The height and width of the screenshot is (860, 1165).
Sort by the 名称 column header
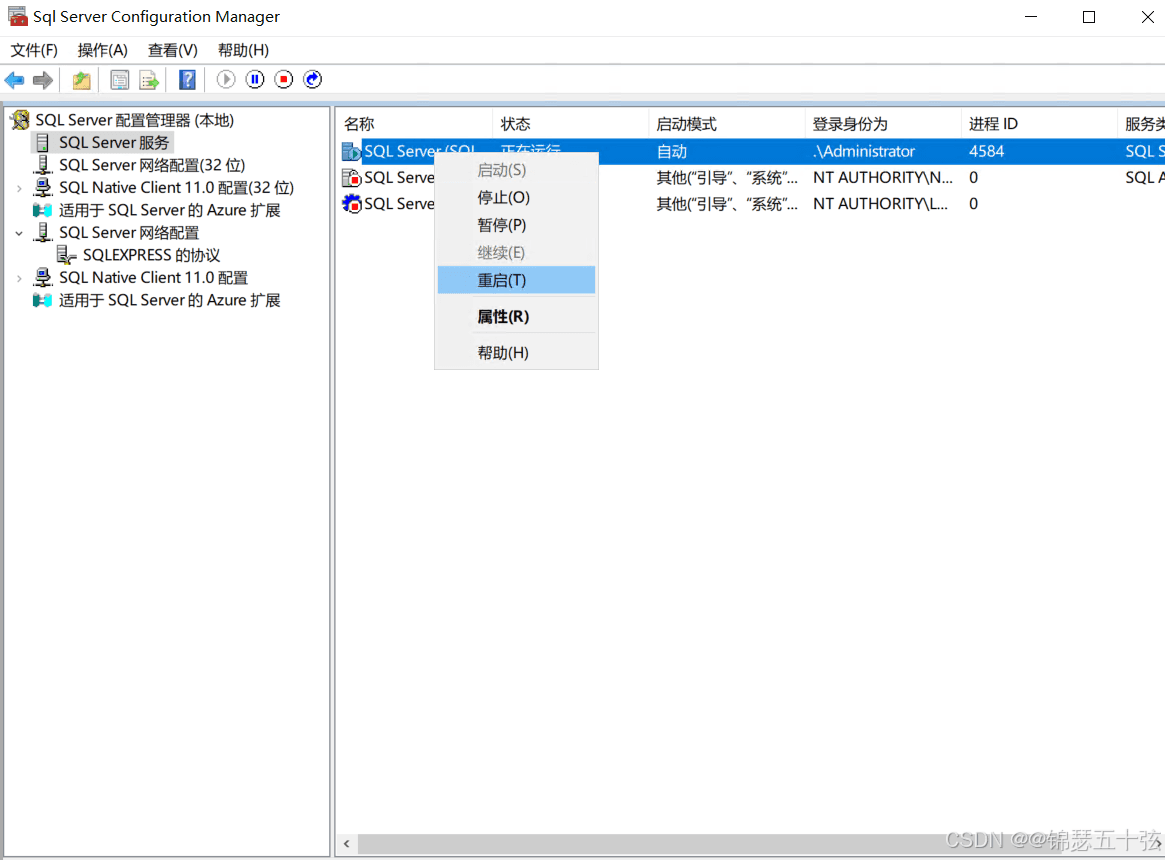tap(415, 123)
